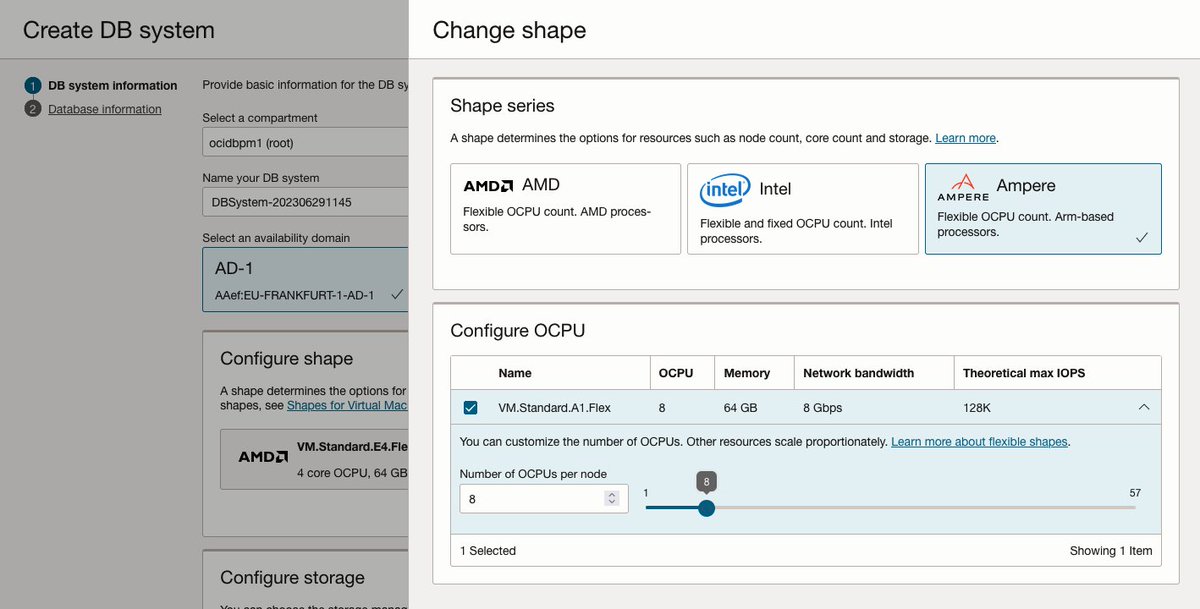Click the OCPU column header
1200x609 pixels.
coord(676,373)
